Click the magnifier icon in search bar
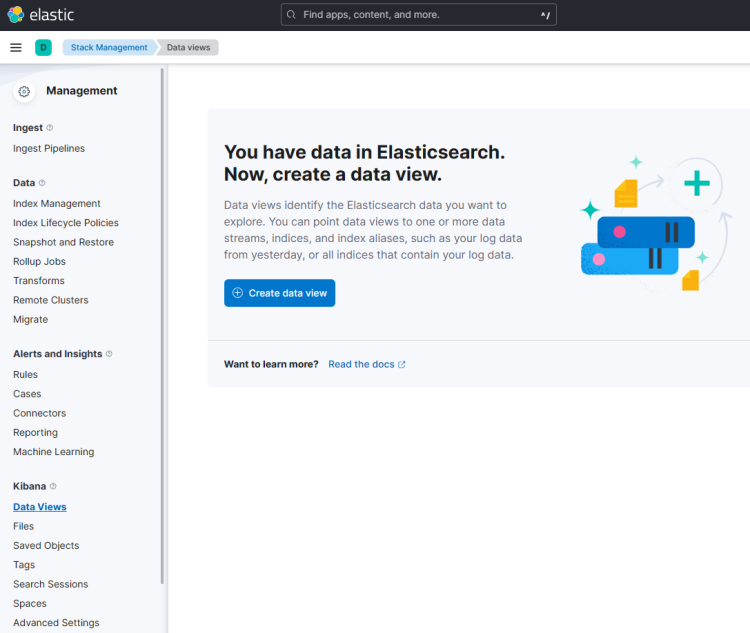 [x=291, y=15]
